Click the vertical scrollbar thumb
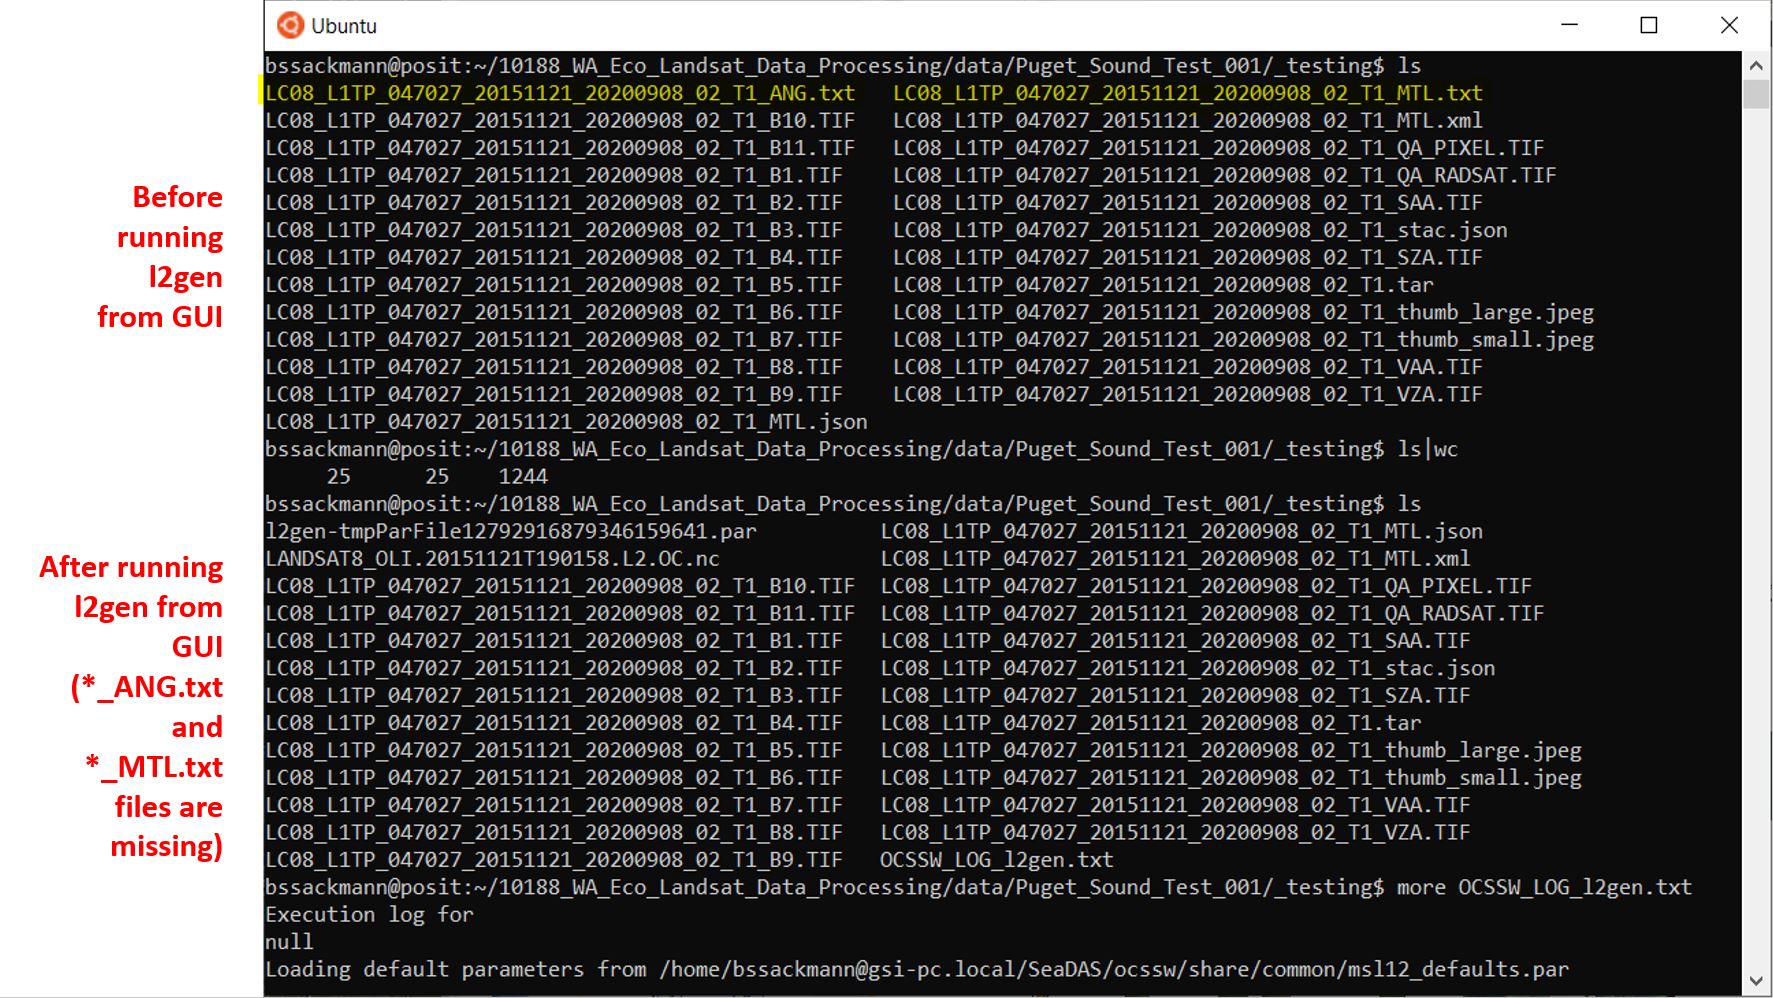 point(1756,94)
